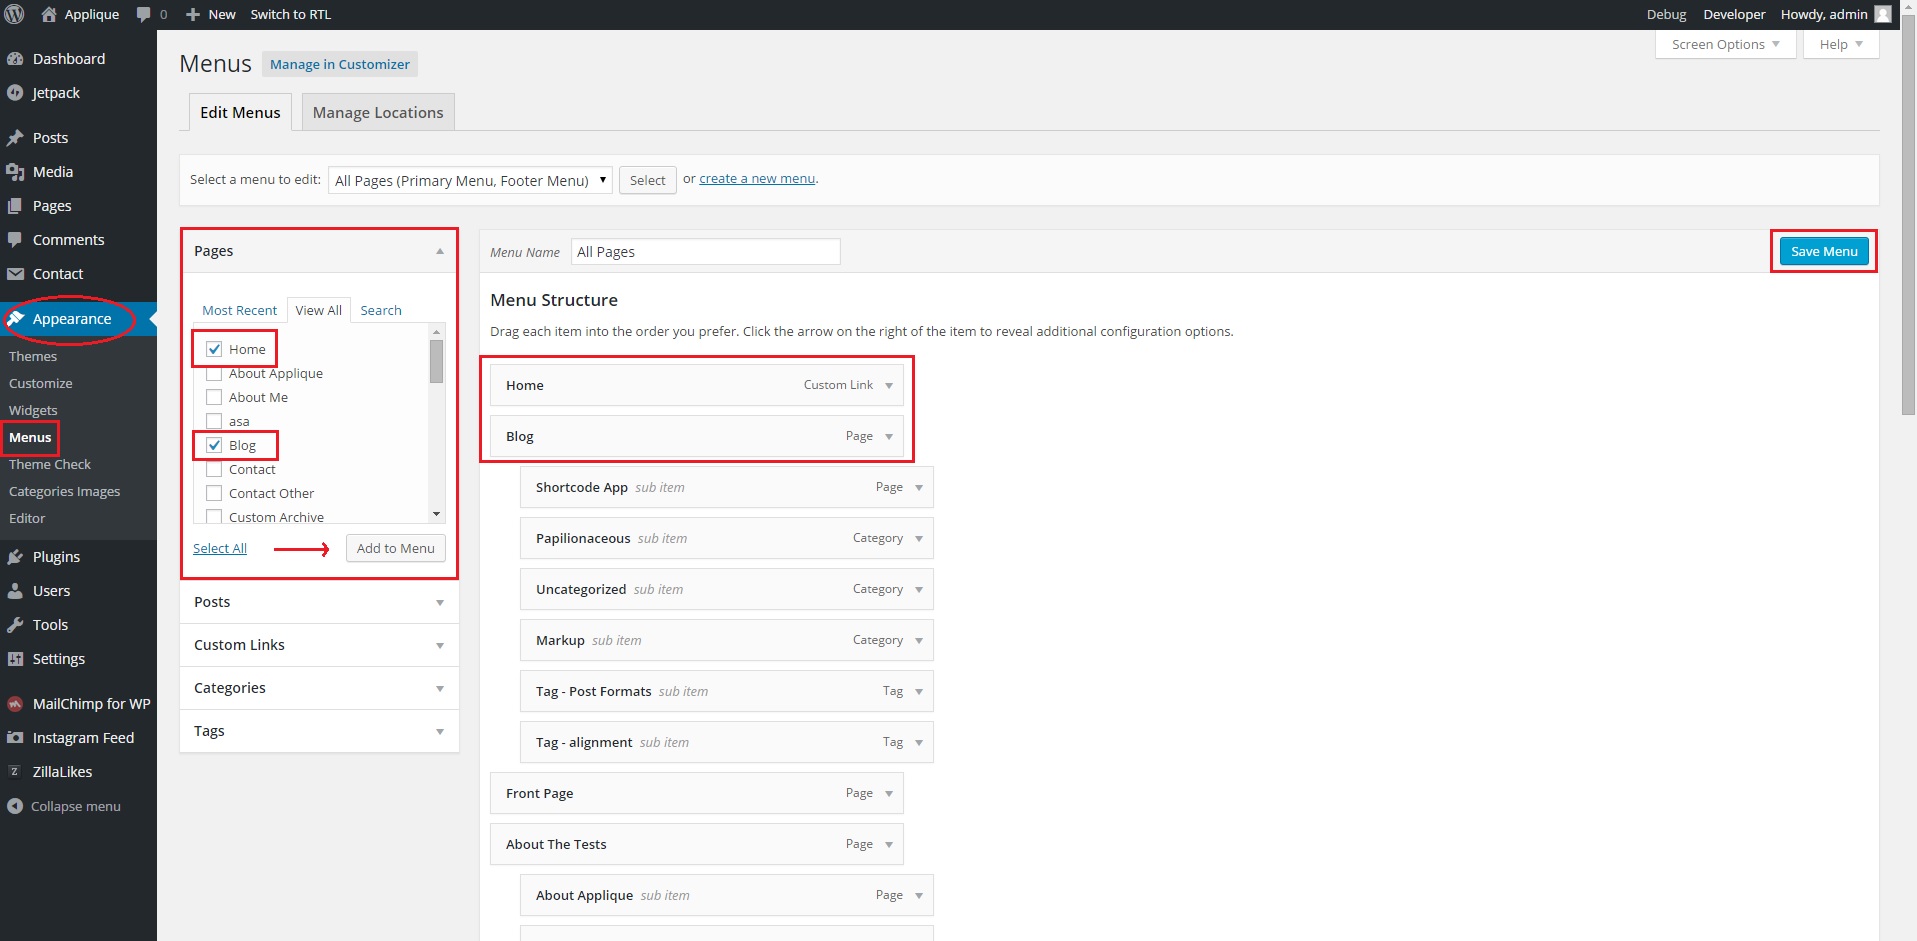Screen dimensions: 1917x941
Task: Click the Pages list scrollbar thumb
Action: pos(436,362)
